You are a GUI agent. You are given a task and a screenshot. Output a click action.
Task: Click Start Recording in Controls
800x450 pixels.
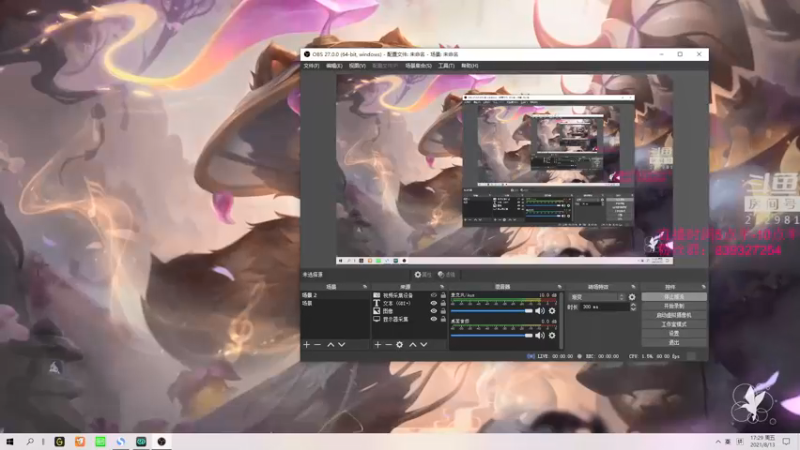pos(674,306)
